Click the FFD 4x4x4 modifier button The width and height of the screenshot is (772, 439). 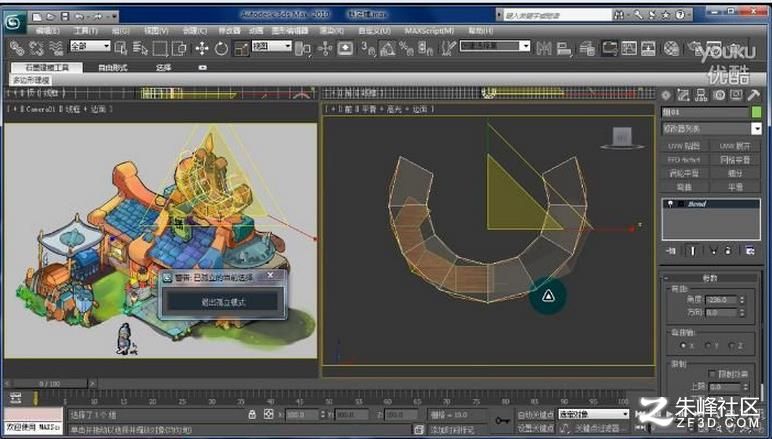(x=684, y=160)
